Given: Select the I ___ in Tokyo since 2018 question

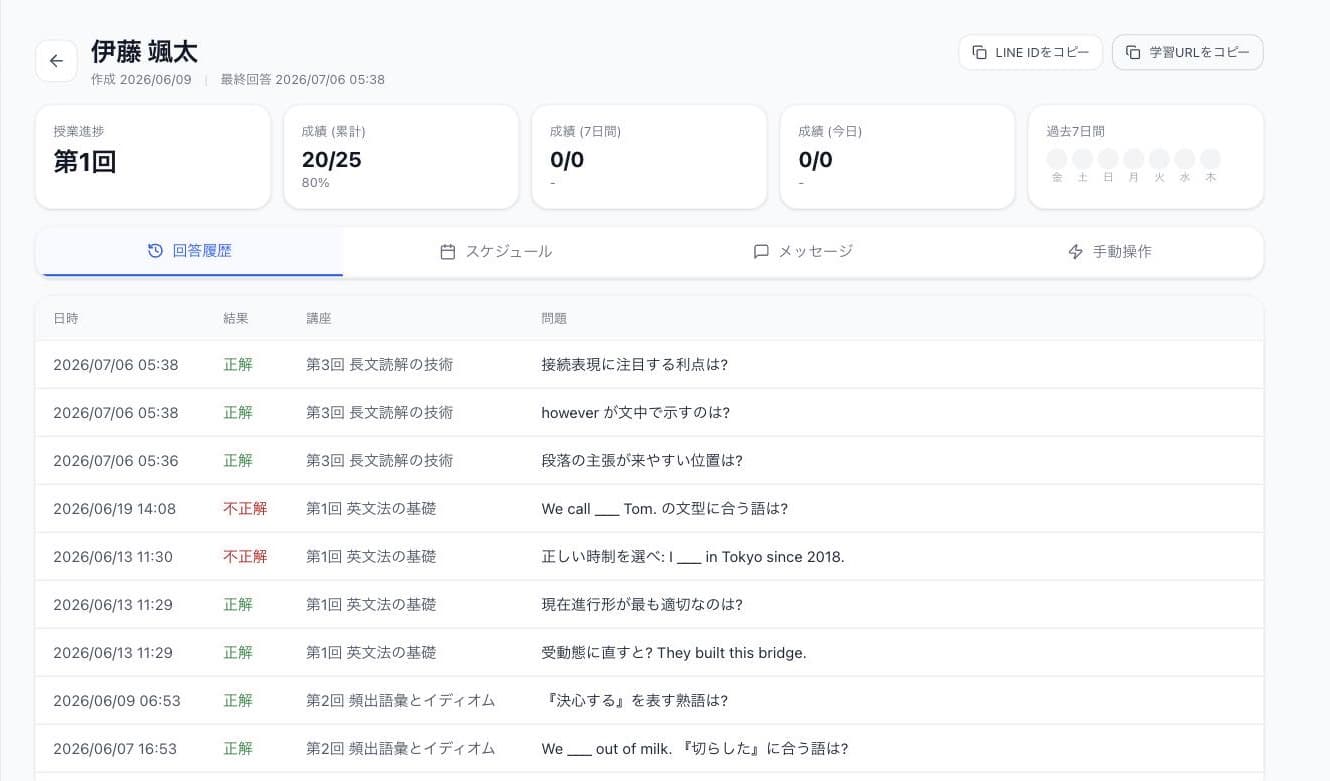Looking at the screenshot, I should tap(693, 557).
